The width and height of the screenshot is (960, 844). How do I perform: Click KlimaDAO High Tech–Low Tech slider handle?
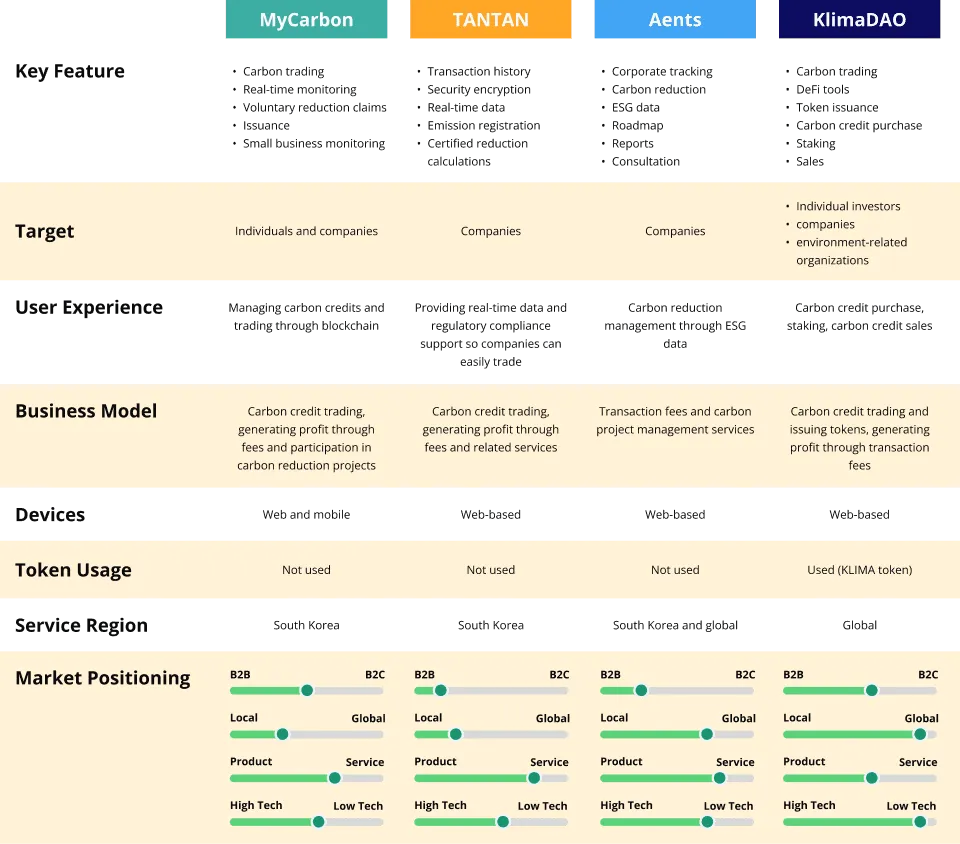[x=920, y=822]
